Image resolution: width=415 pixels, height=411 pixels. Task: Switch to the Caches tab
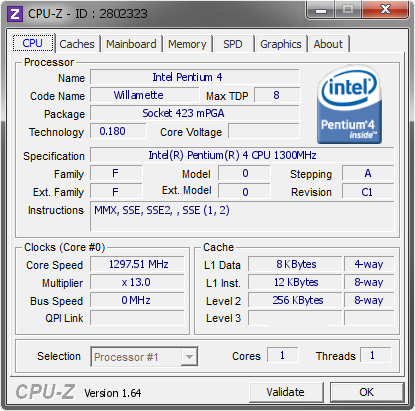point(77,44)
